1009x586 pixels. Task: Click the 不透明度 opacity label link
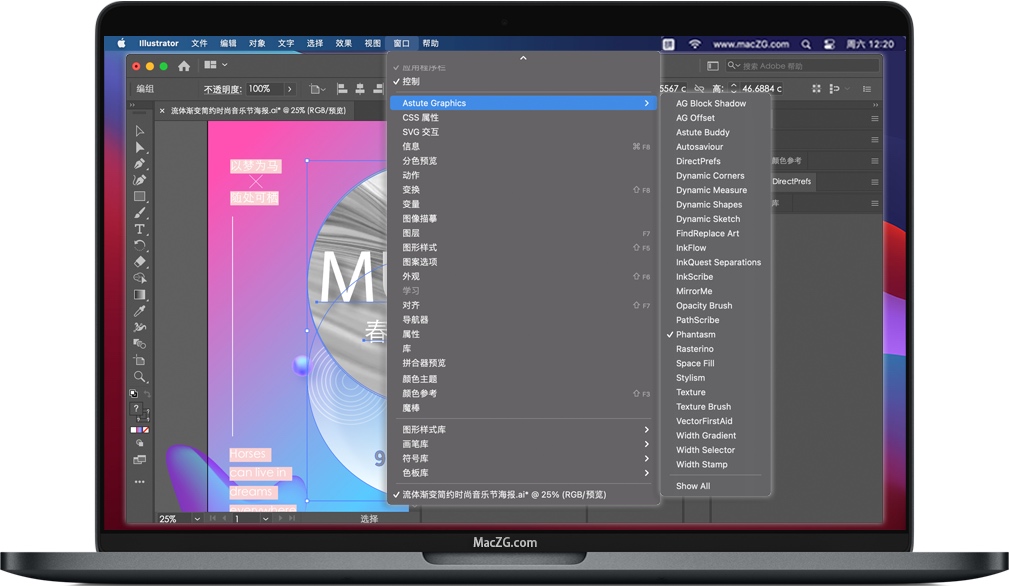[x=223, y=89]
